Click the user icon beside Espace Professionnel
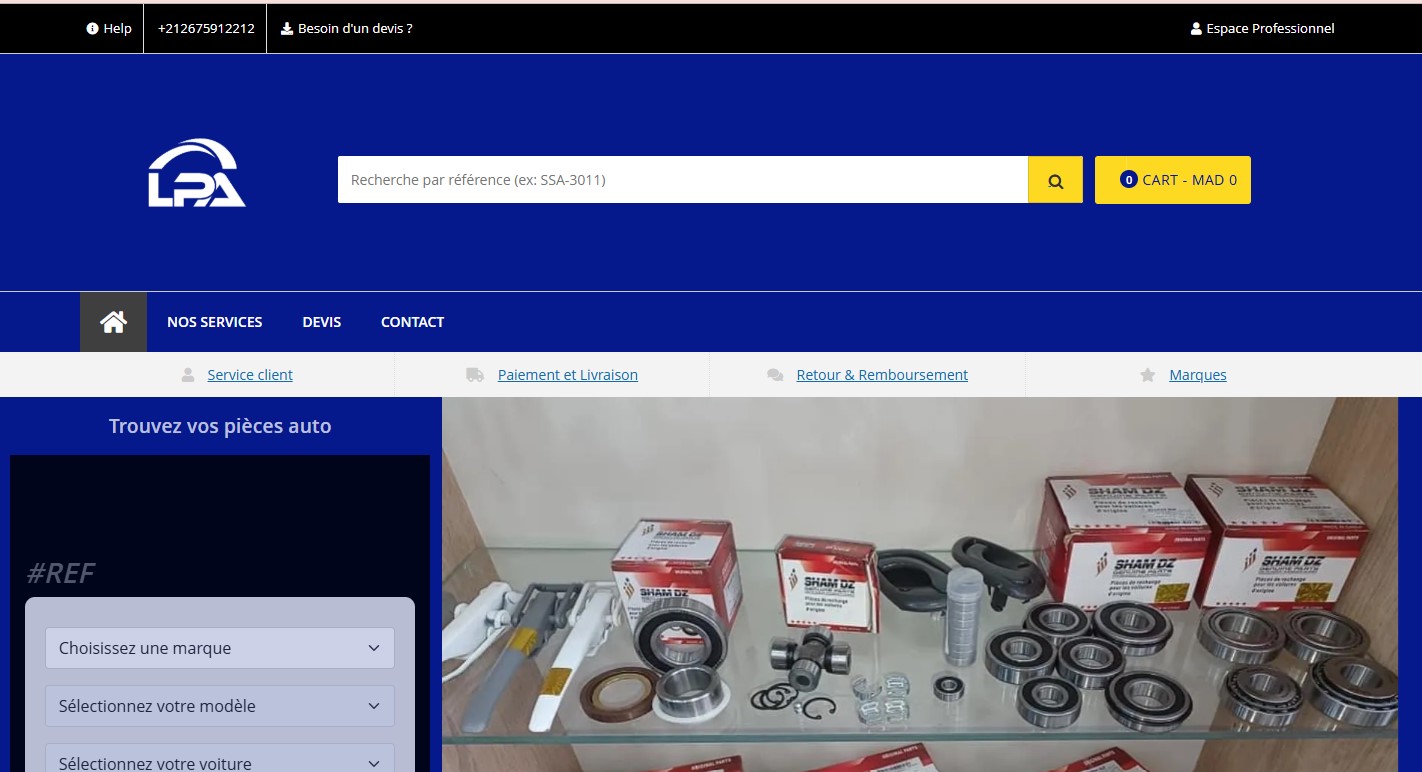The image size is (1422, 772). 1196,29
